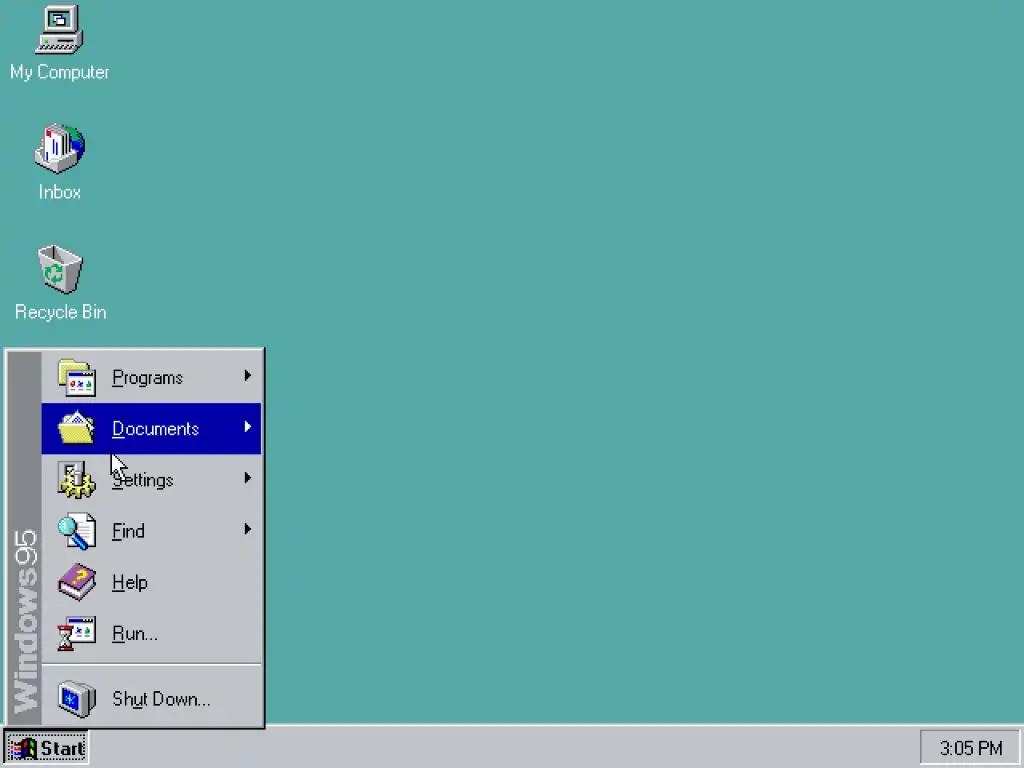Expand the Settings submenu arrow
Viewport: 1024px width, 768px height.
[x=248, y=478]
